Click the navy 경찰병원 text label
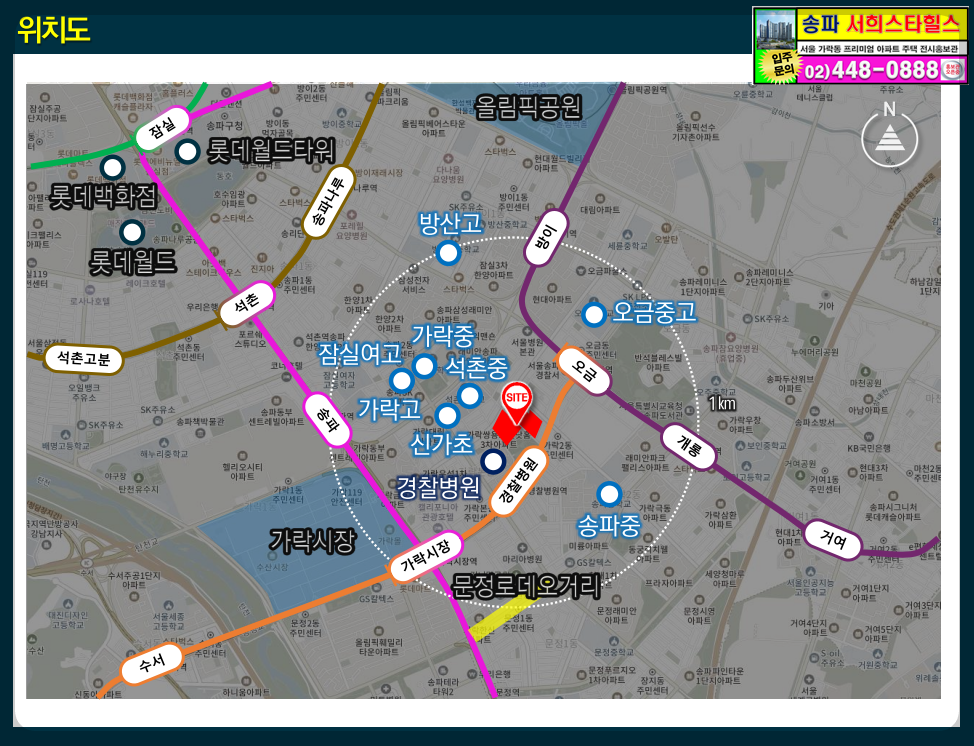Screen dimensions: 974x746 click(439, 488)
